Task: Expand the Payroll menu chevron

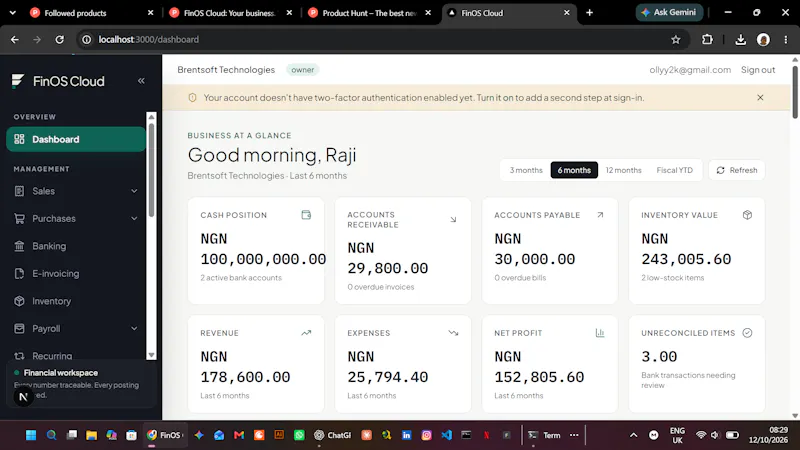Action: [x=134, y=329]
